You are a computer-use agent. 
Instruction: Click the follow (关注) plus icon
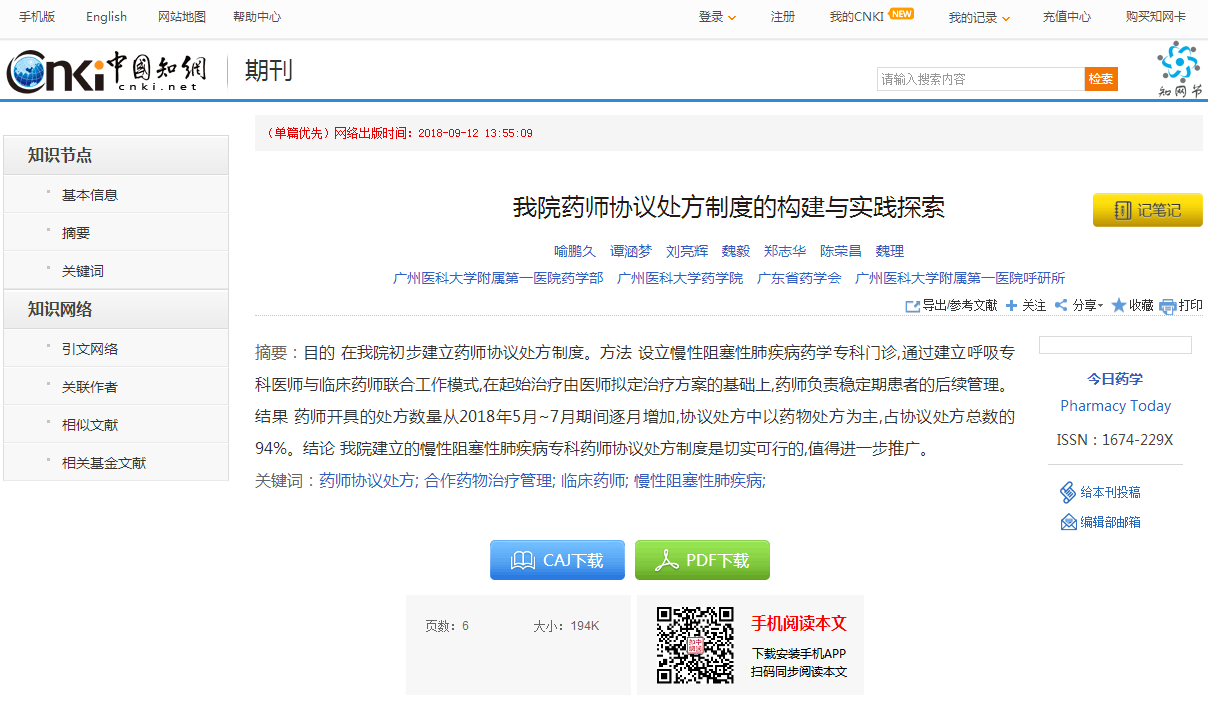coord(1011,306)
